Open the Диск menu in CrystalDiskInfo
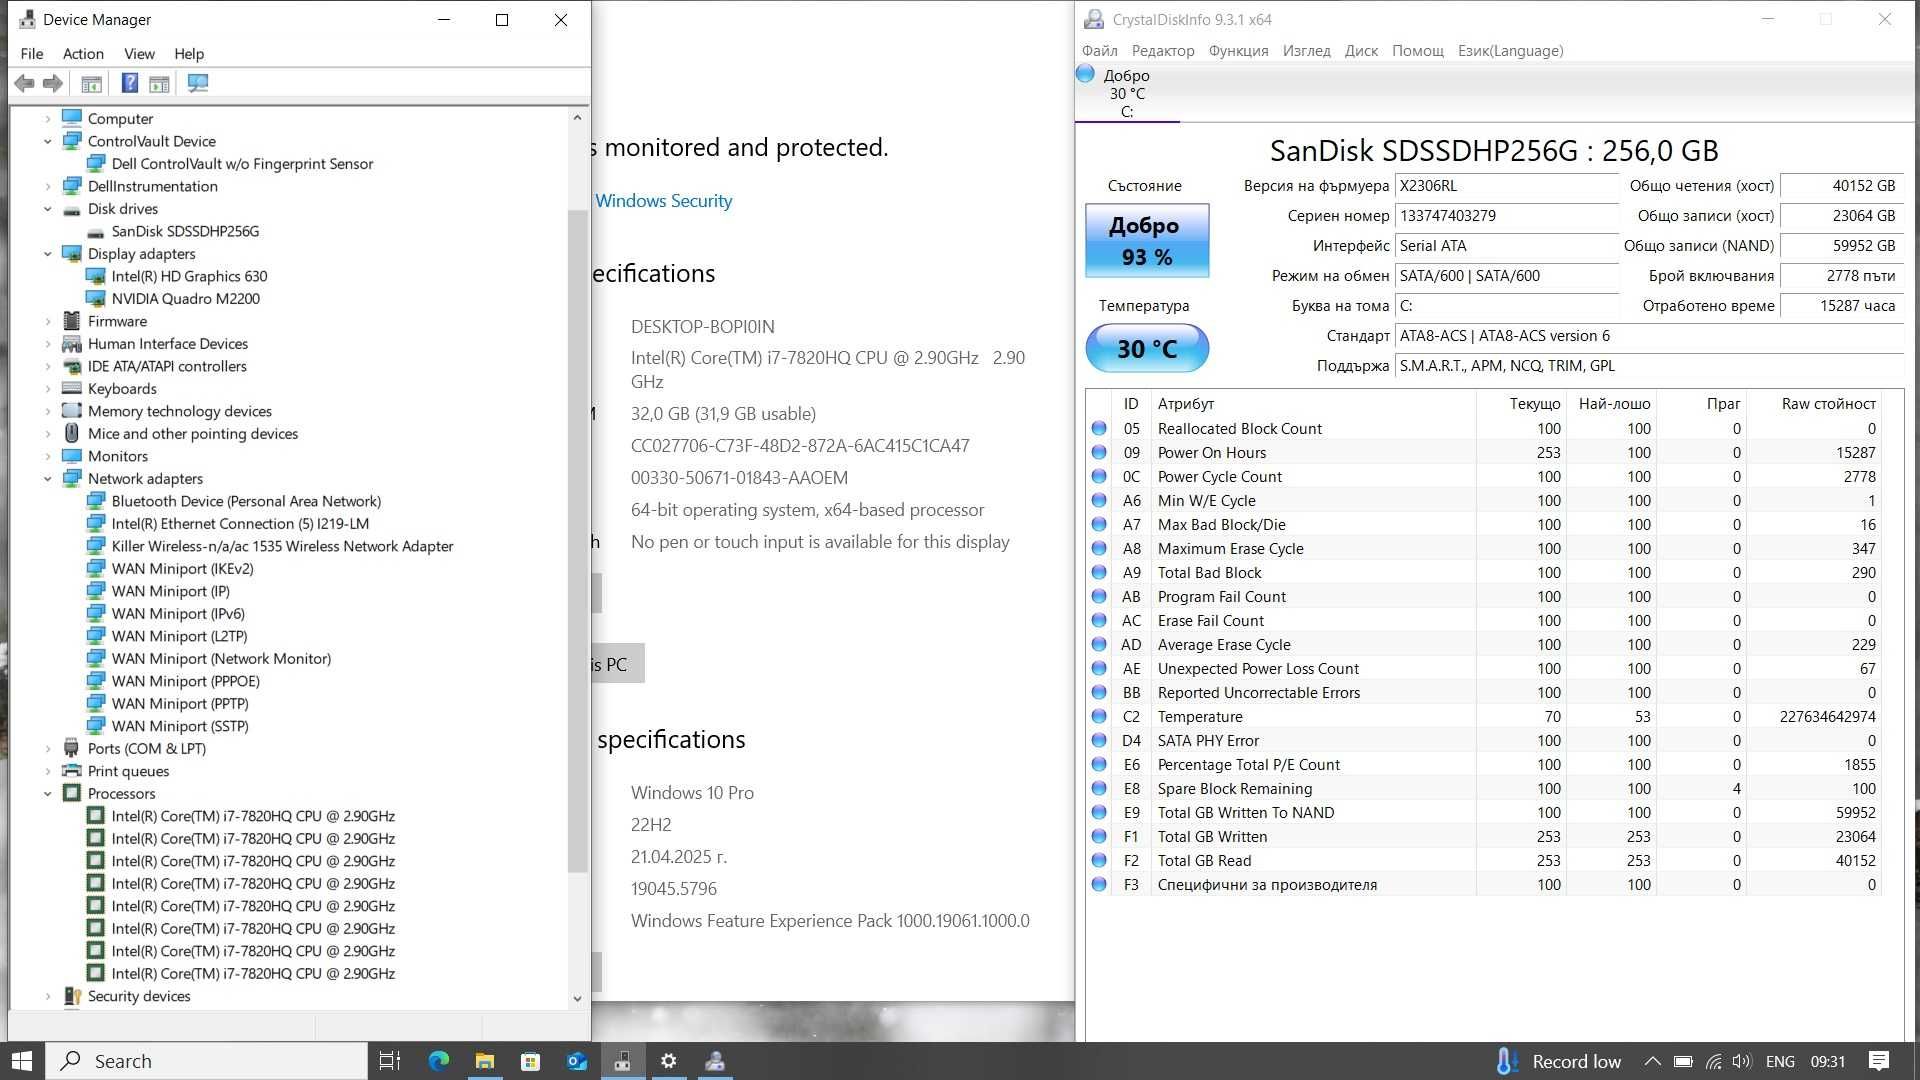The image size is (1920, 1080). 1361,51
